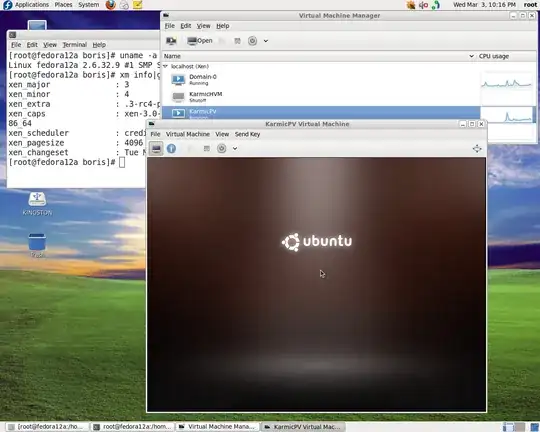The width and height of the screenshot is (540, 432).
Task: Open the Virtual Machine menu
Action: click(x=188, y=134)
